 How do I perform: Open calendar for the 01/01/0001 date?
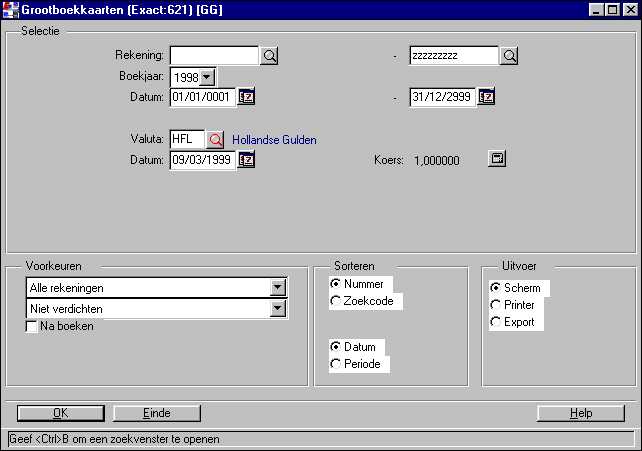(x=246, y=97)
